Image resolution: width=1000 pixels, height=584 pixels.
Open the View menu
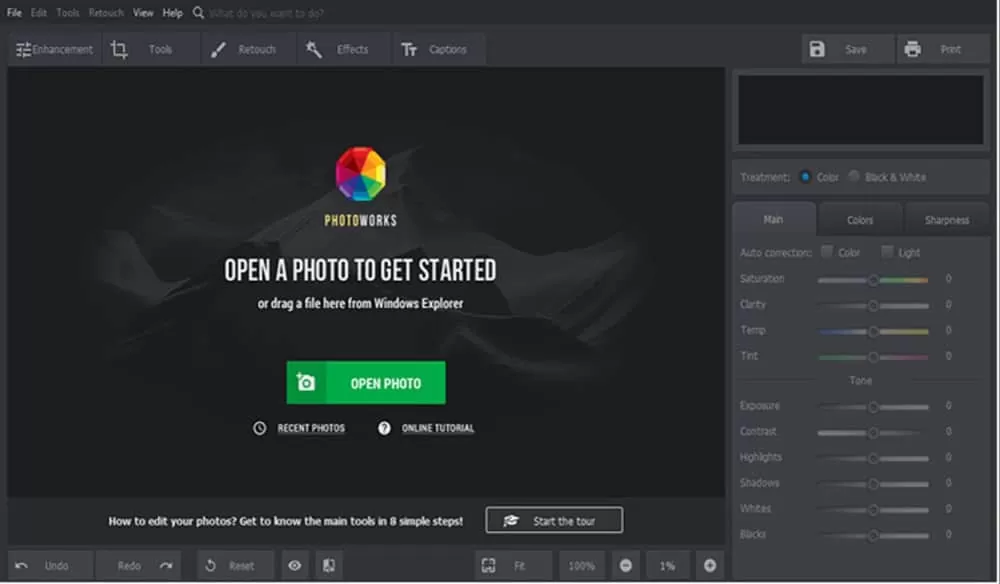click(x=143, y=13)
